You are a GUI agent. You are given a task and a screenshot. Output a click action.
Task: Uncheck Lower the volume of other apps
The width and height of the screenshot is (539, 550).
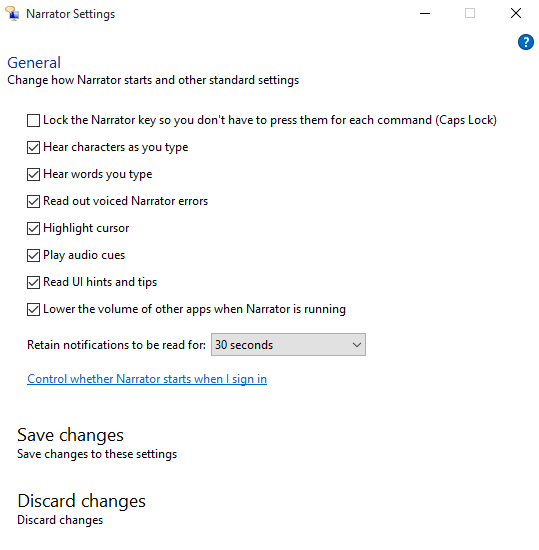[x=33, y=309]
